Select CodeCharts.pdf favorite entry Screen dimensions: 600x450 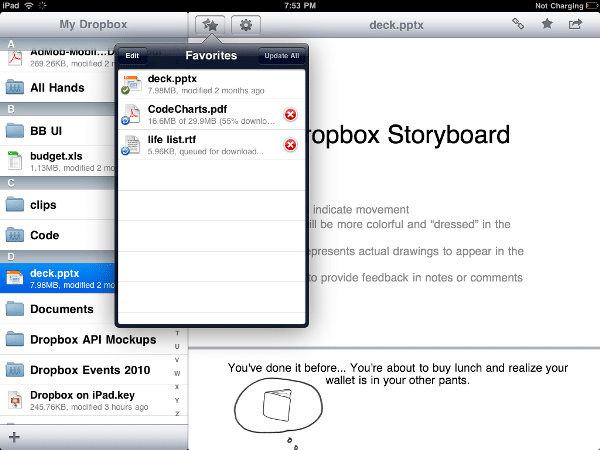pyautogui.click(x=212, y=114)
